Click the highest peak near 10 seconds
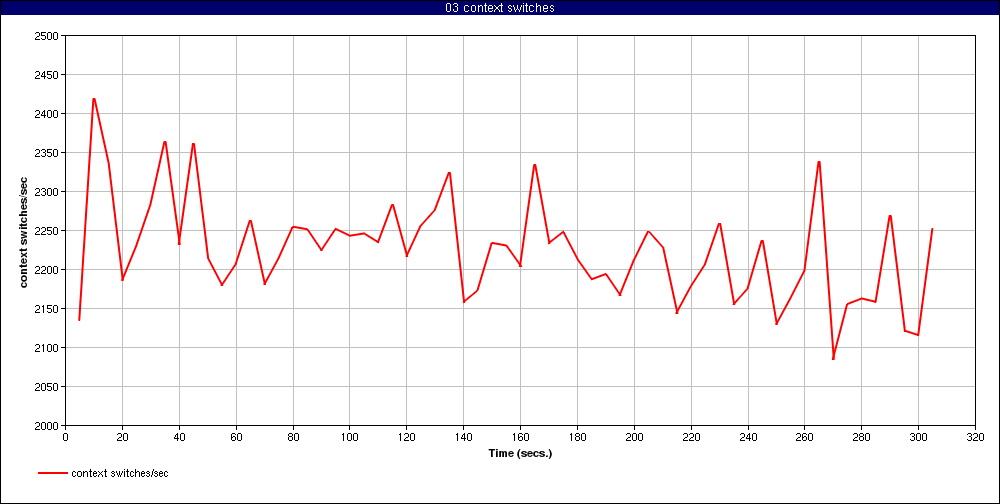Screen dimensions: 1000x504 coord(94,99)
